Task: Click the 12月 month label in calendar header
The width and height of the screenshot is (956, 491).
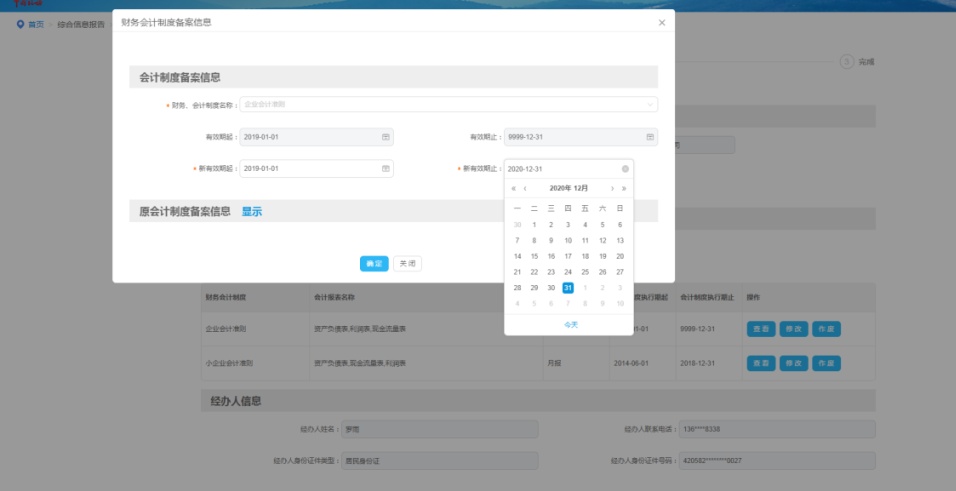Action: pos(580,188)
